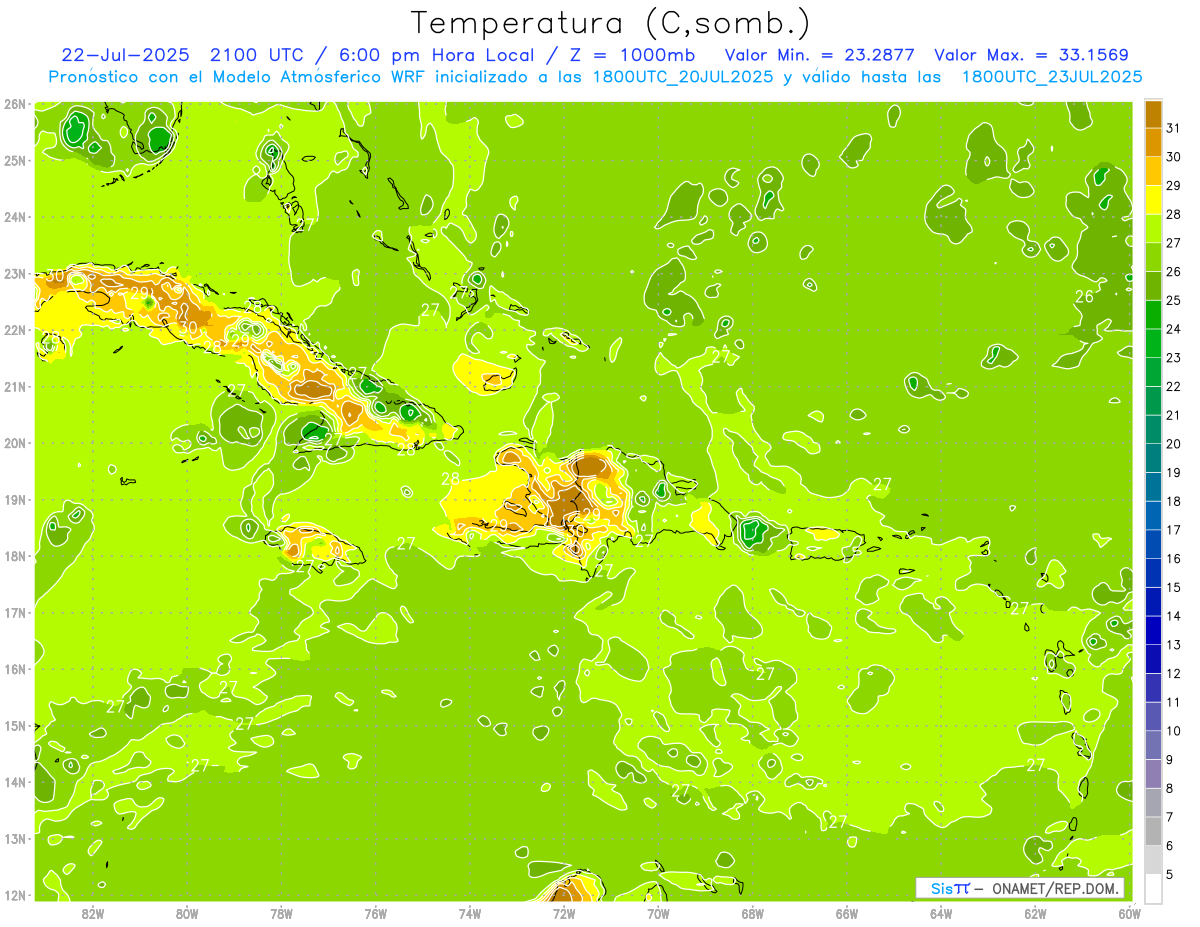Click the 68W longitude axis label
1200x927 pixels.
coord(753,913)
